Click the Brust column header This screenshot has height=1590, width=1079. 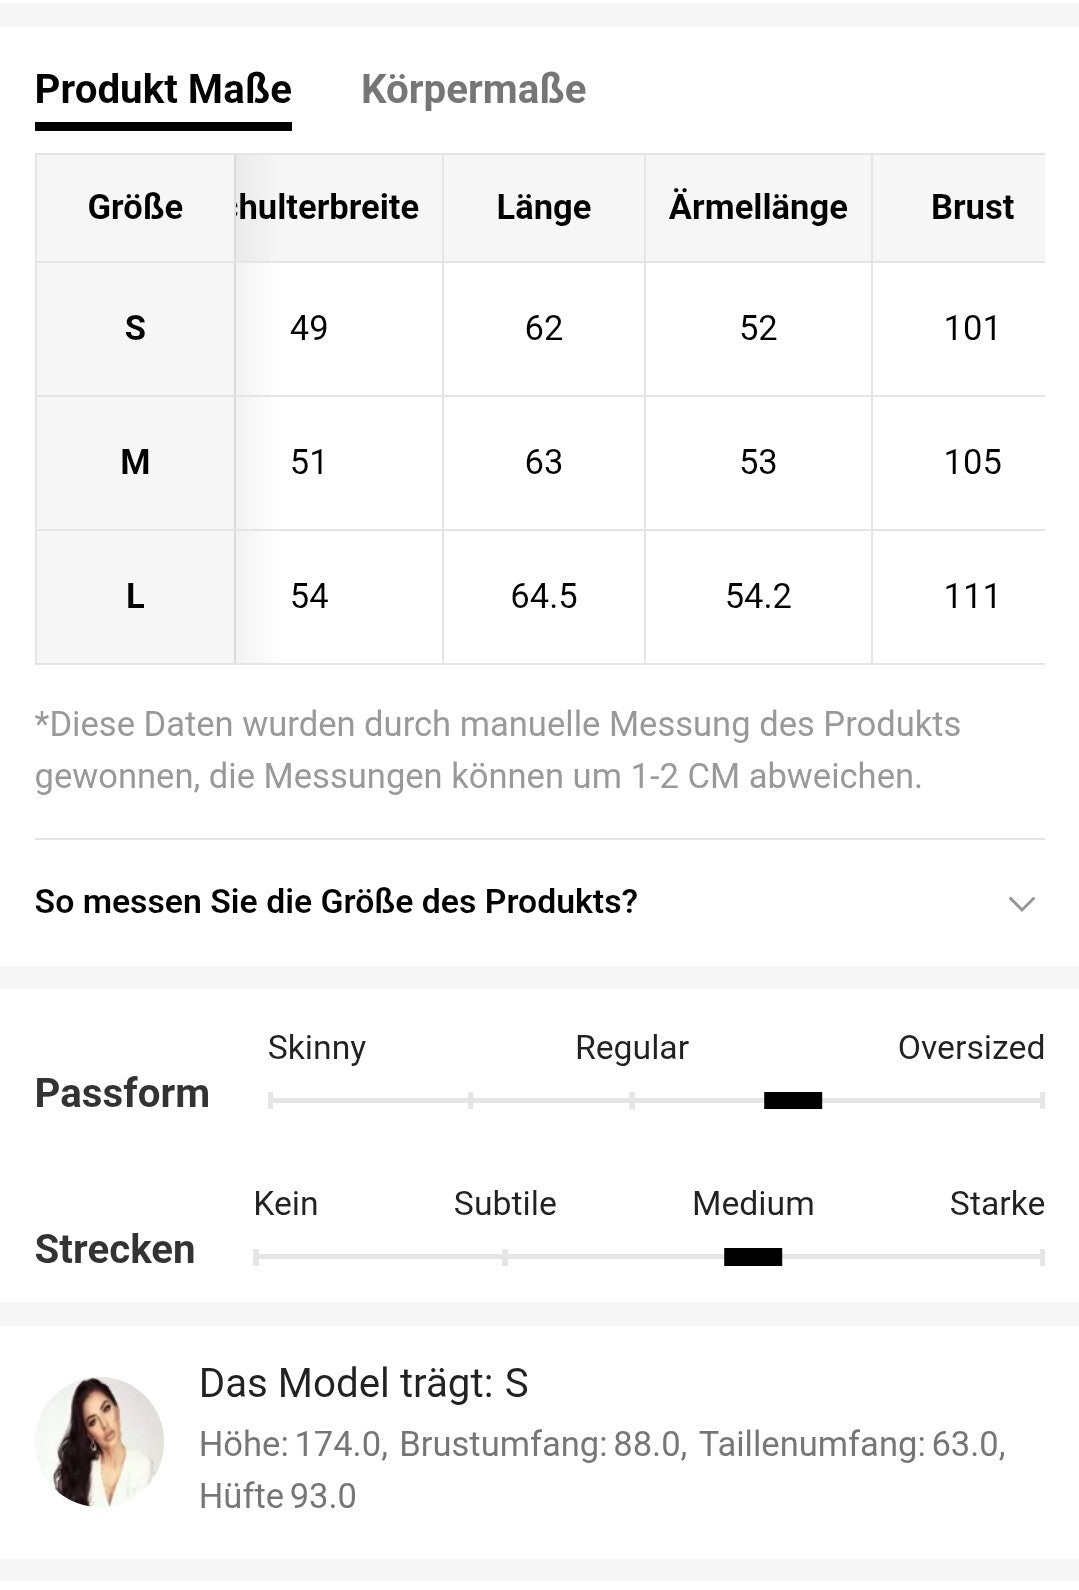(x=972, y=207)
